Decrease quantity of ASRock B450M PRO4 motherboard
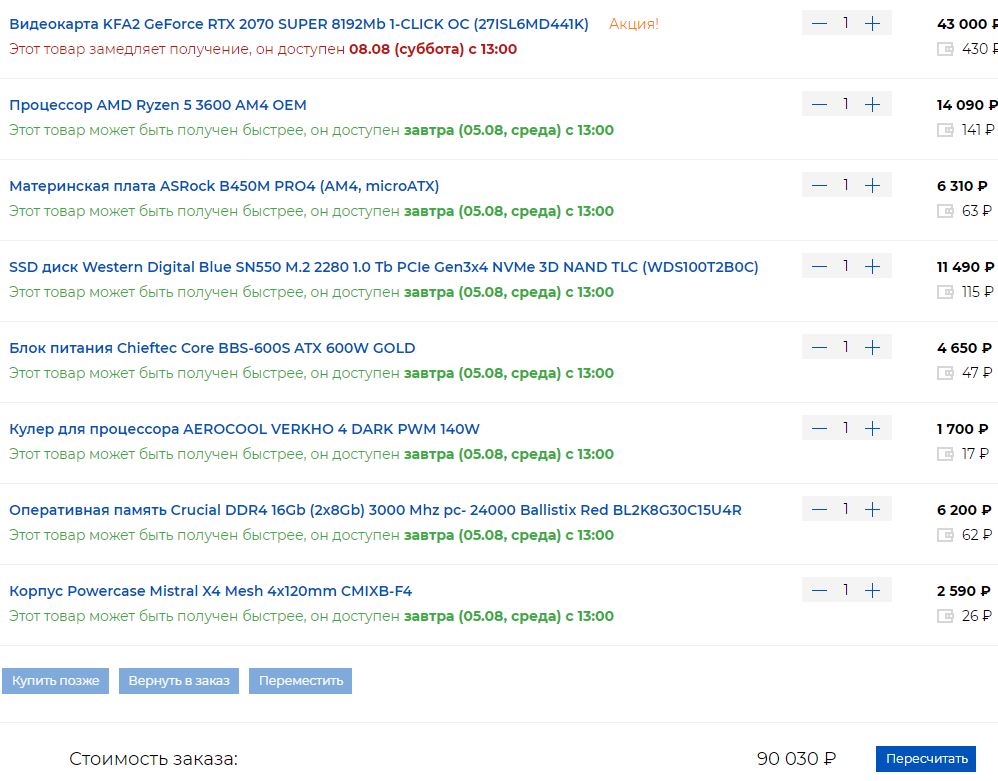 819,185
